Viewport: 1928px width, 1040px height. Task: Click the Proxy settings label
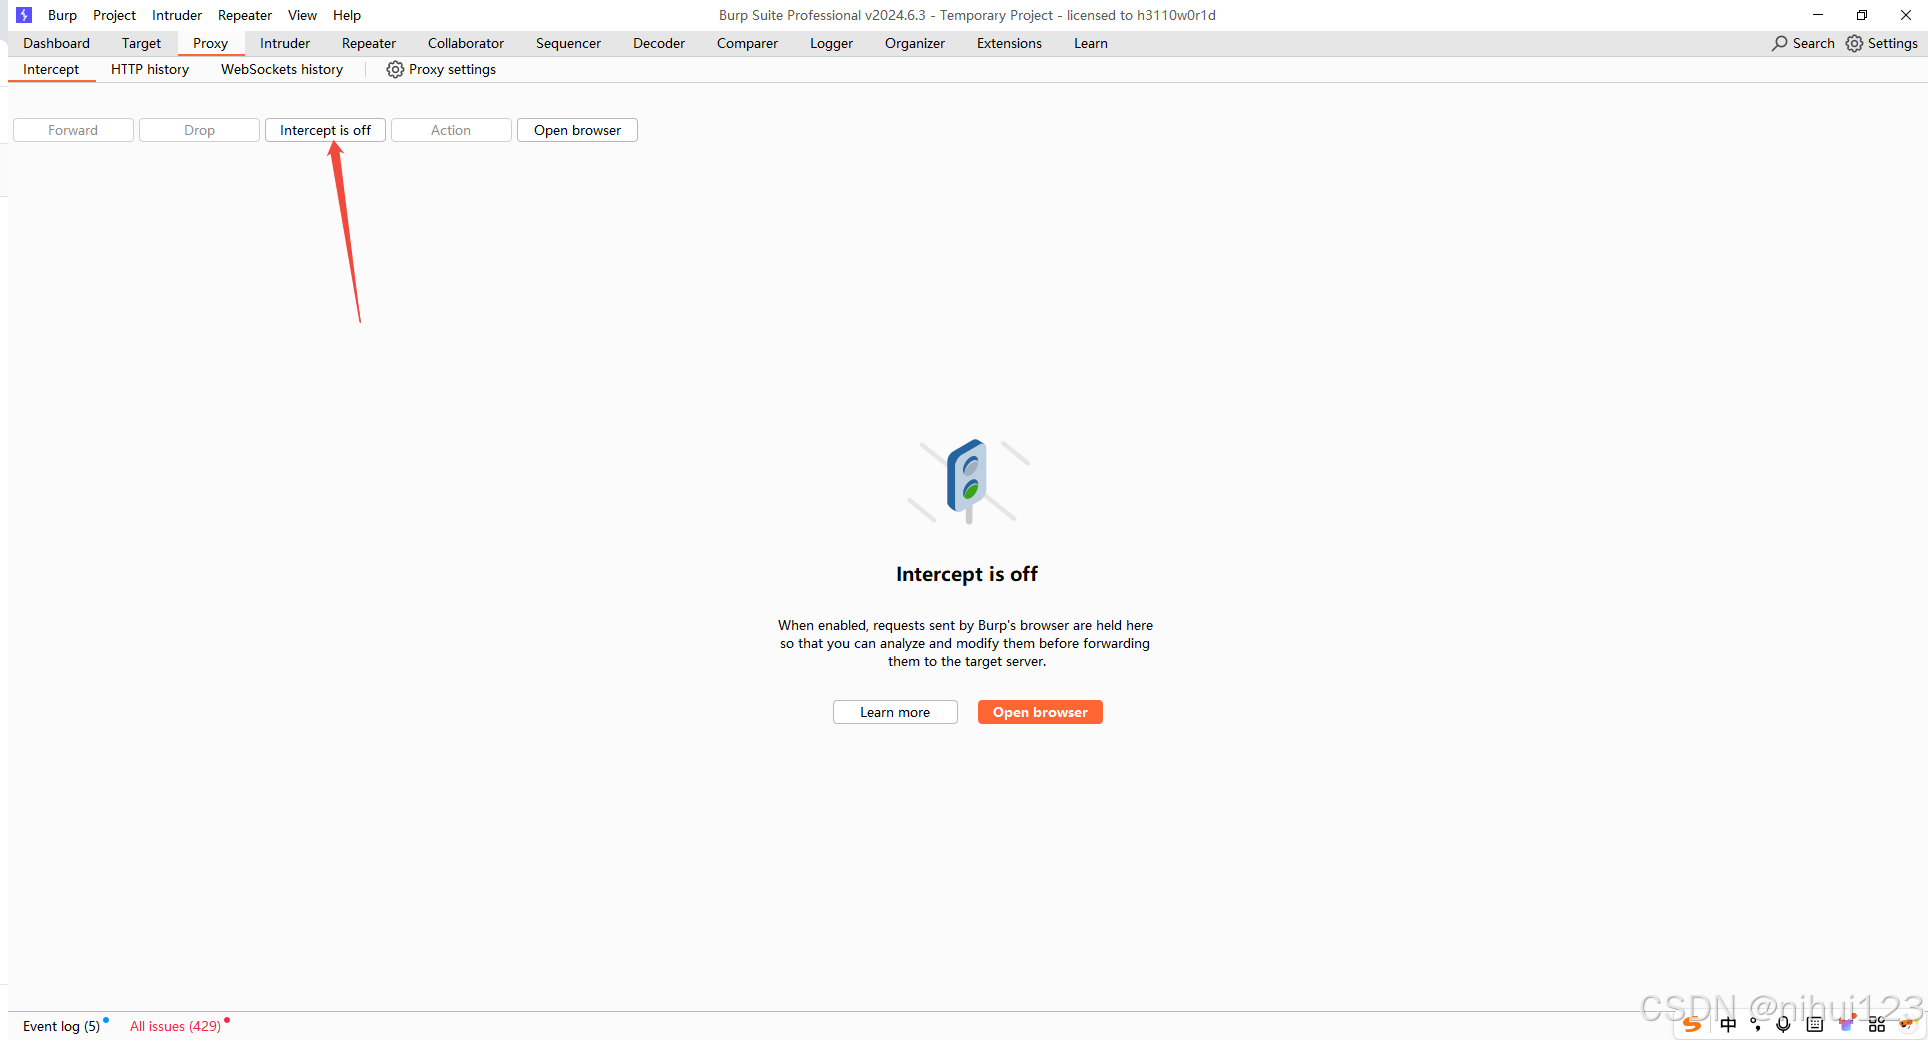point(452,69)
